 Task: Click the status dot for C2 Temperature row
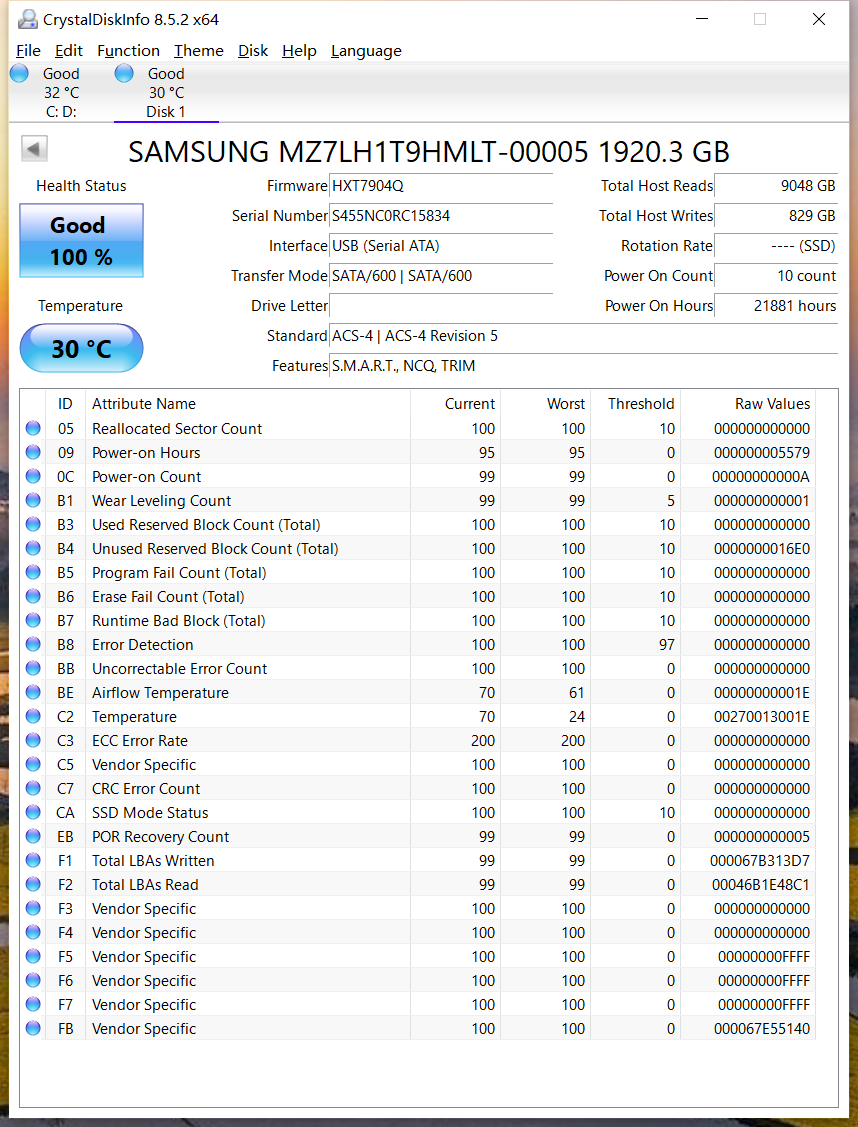coord(33,716)
